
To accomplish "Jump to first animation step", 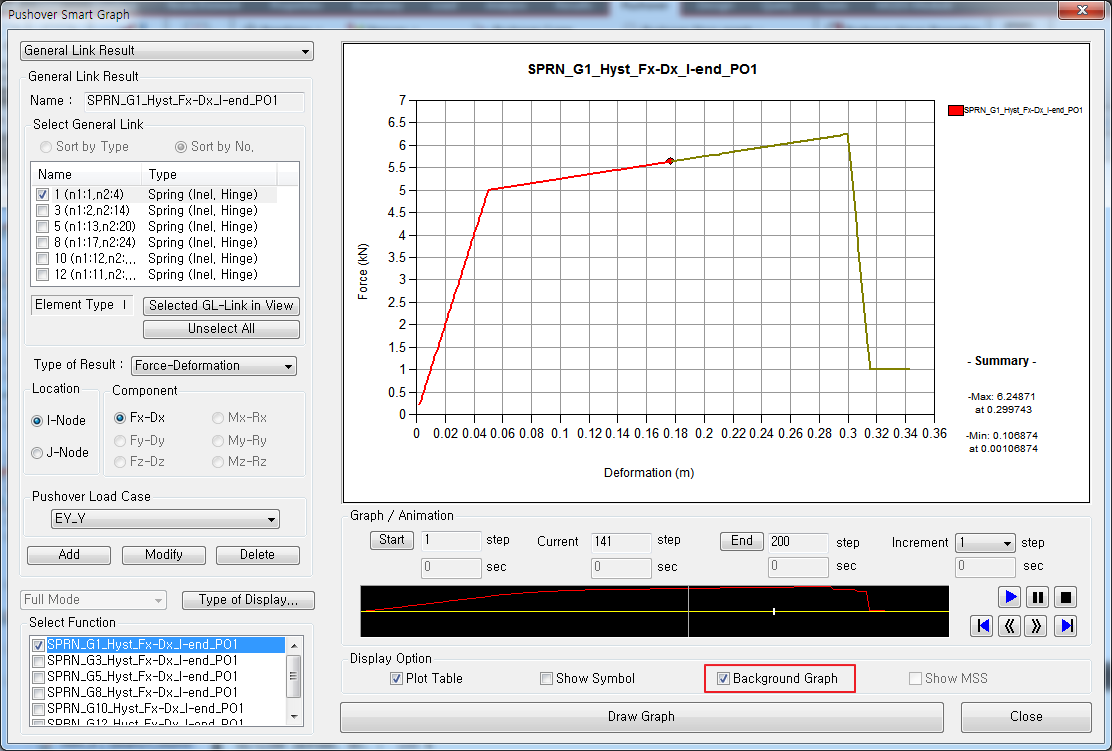I will pyautogui.click(x=982, y=626).
